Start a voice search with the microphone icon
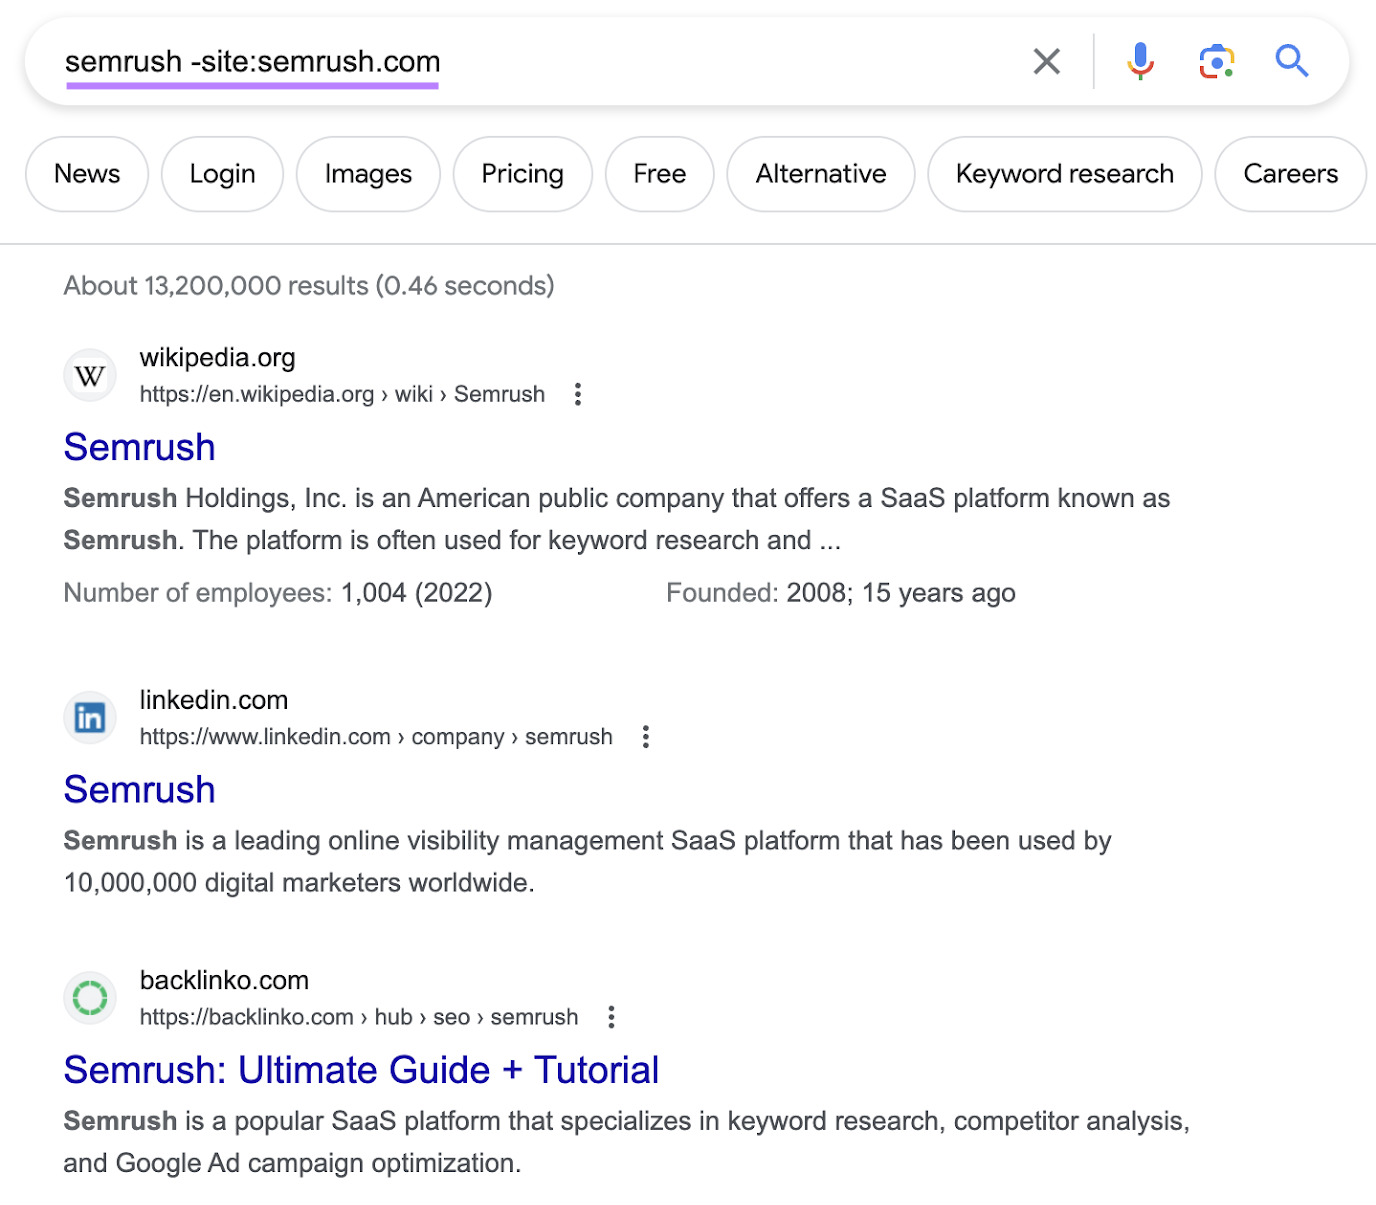The width and height of the screenshot is (1376, 1205). (x=1140, y=61)
